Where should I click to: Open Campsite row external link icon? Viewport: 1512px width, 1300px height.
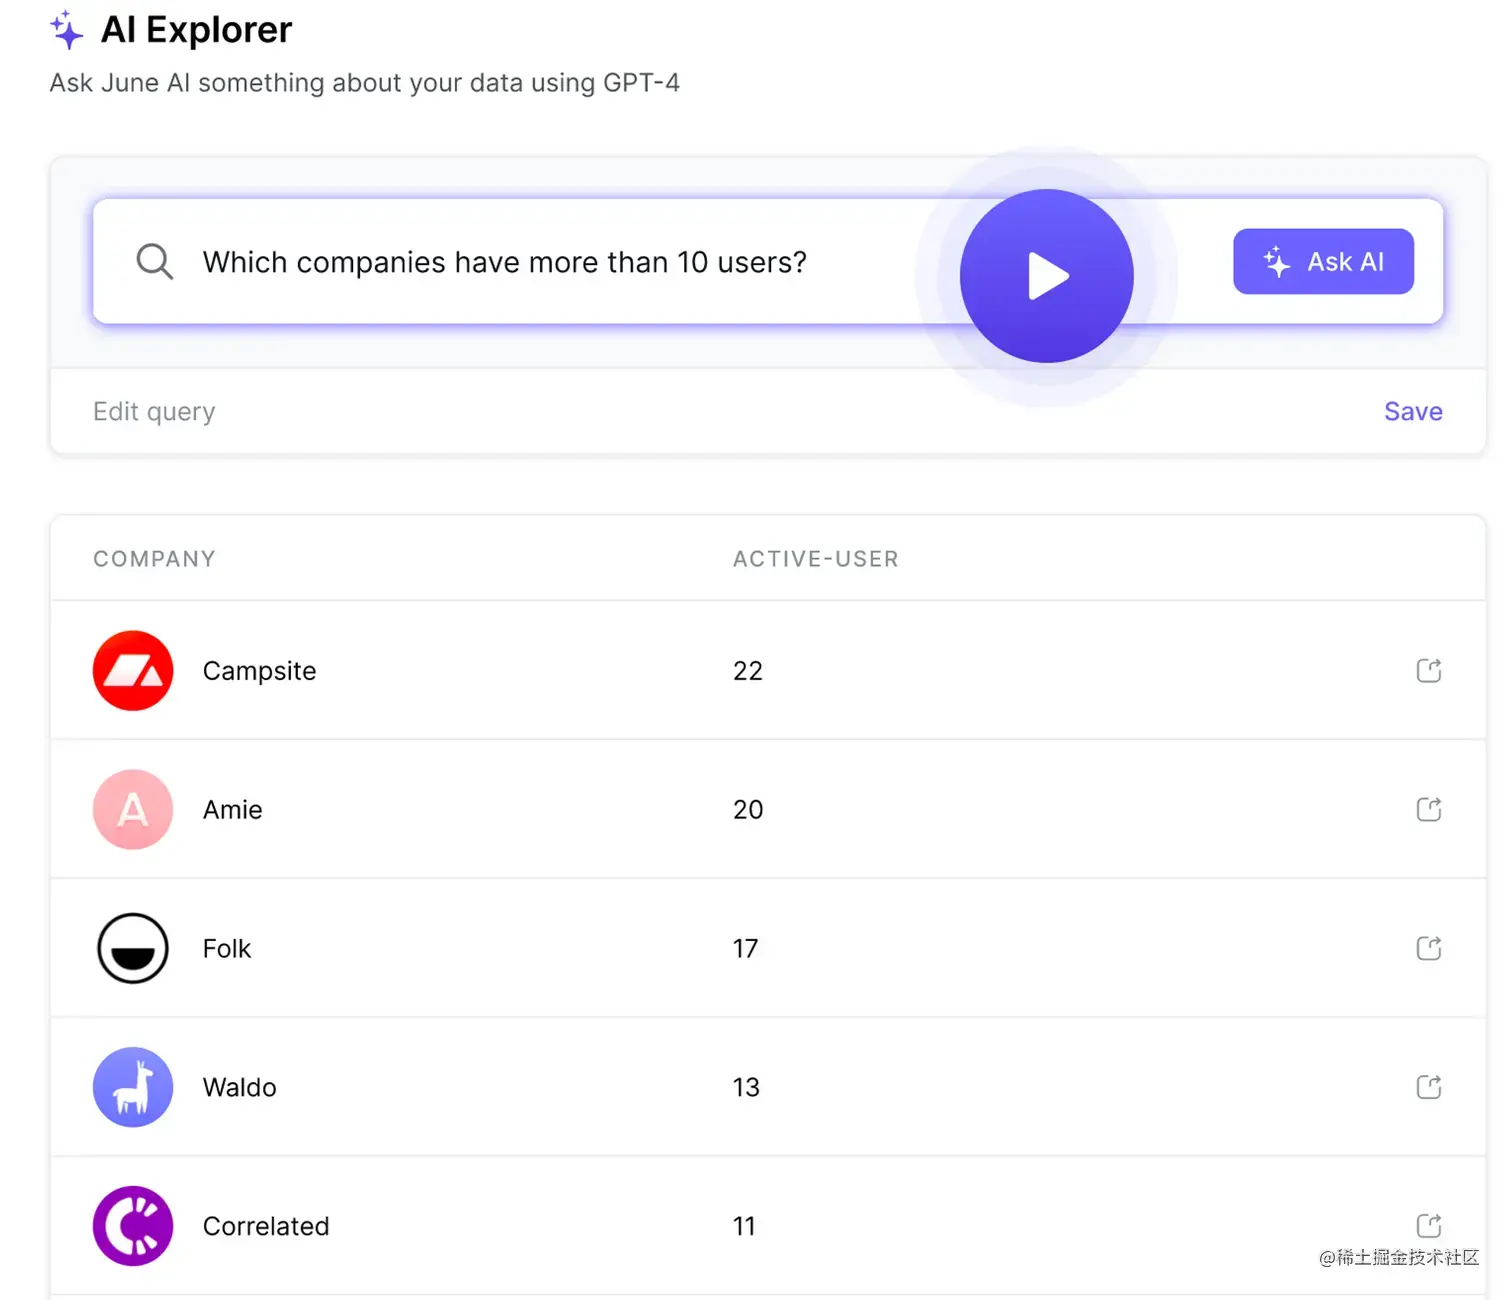pos(1429,670)
